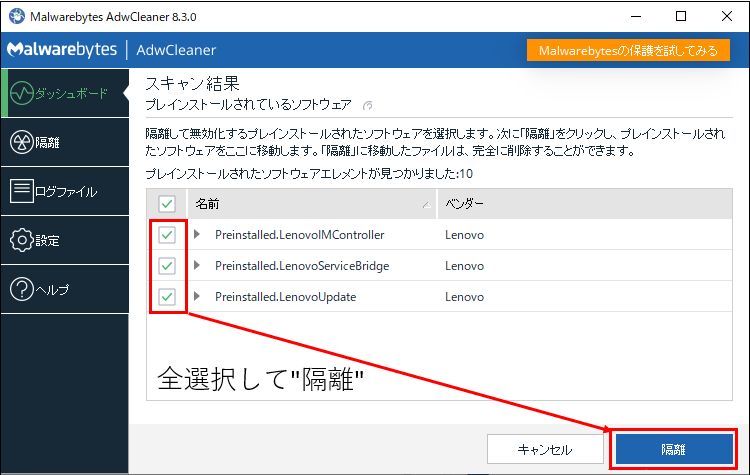Click the キャンセル button
The image size is (750, 475).
click(x=545, y=449)
